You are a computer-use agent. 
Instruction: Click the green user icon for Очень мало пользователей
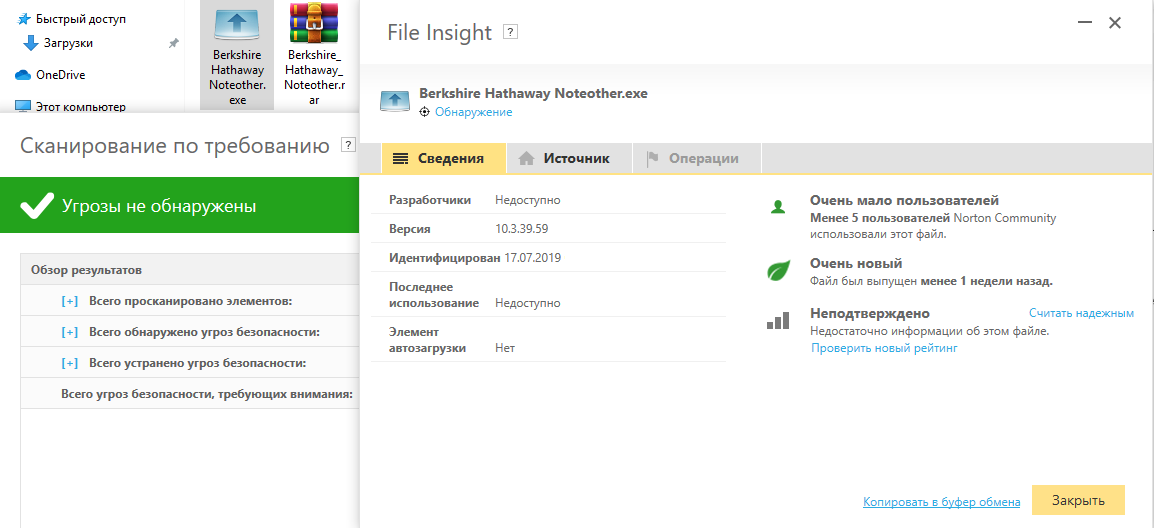coord(778,206)
